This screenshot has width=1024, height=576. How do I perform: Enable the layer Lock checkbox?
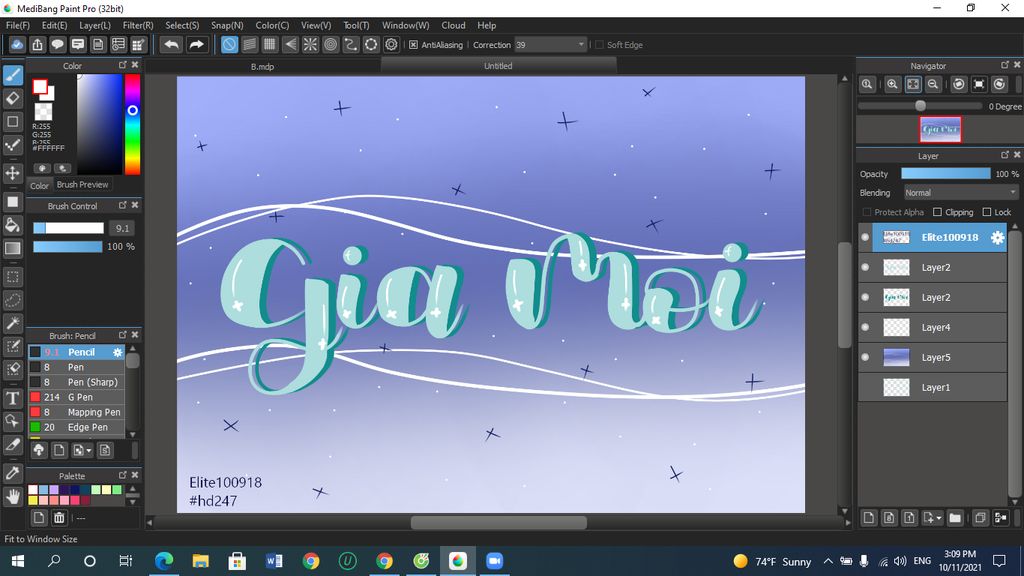987,212
